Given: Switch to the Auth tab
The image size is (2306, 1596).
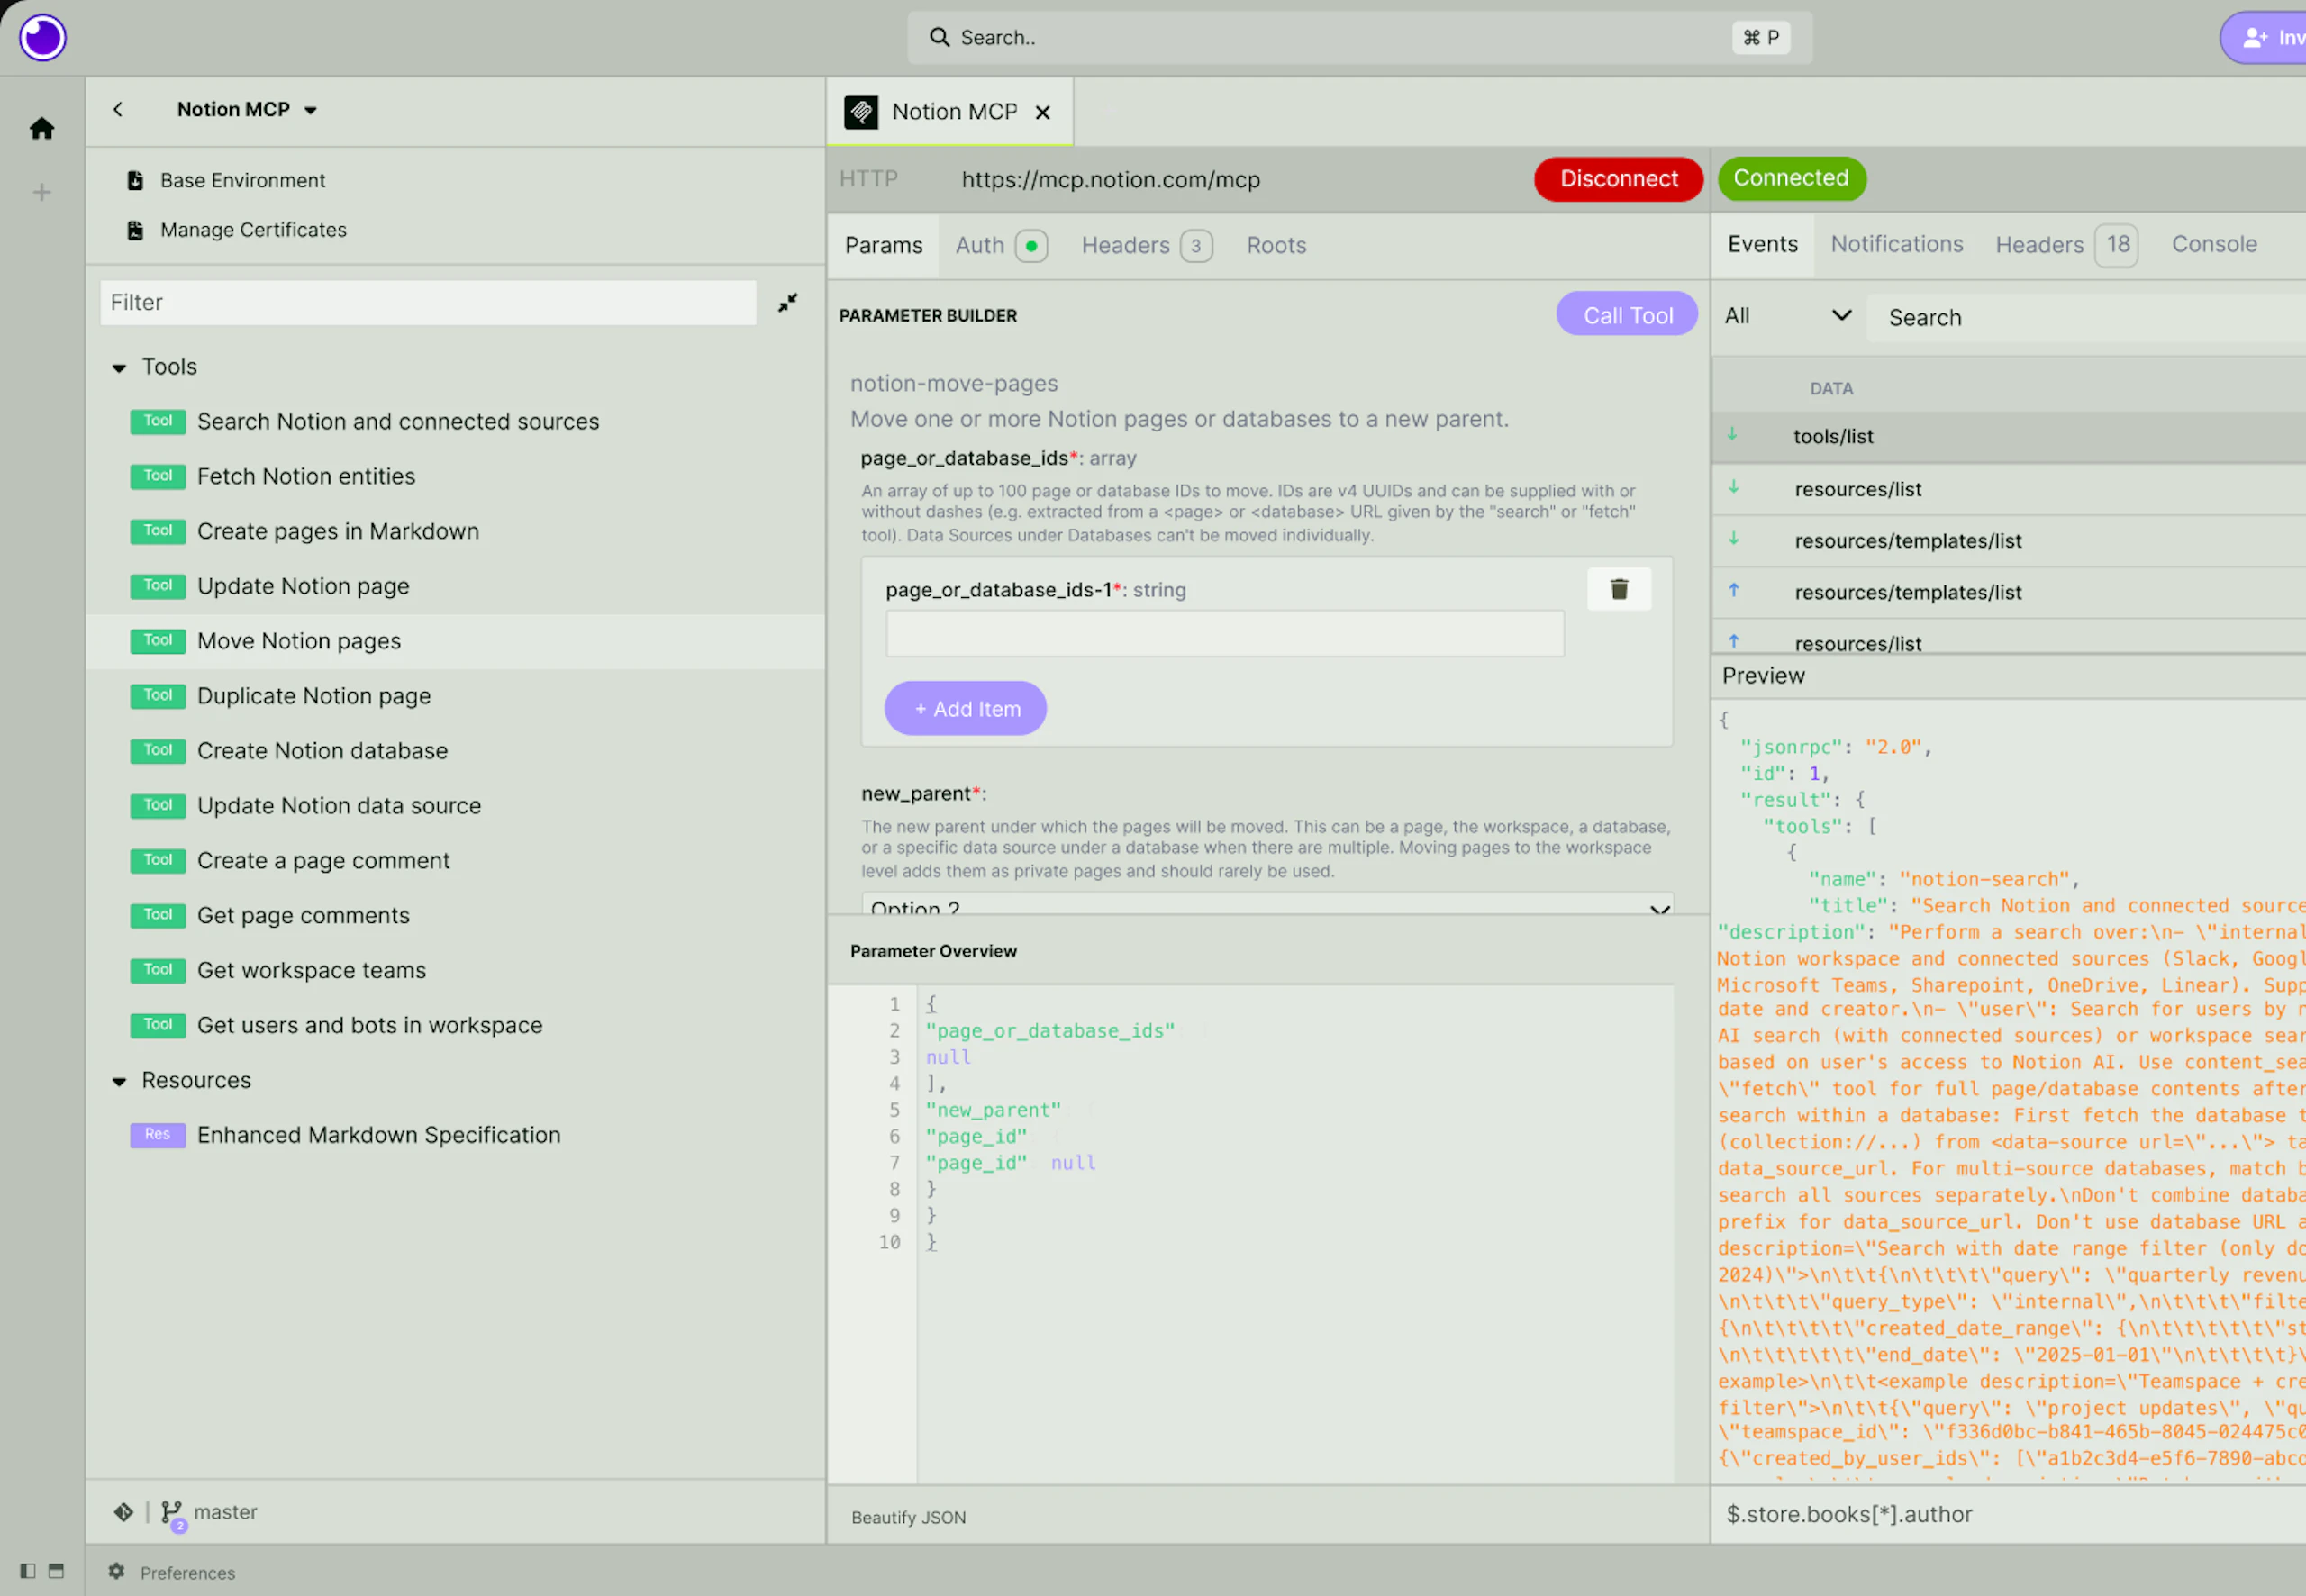Looking at the screenshot, I should coord(979,245).
